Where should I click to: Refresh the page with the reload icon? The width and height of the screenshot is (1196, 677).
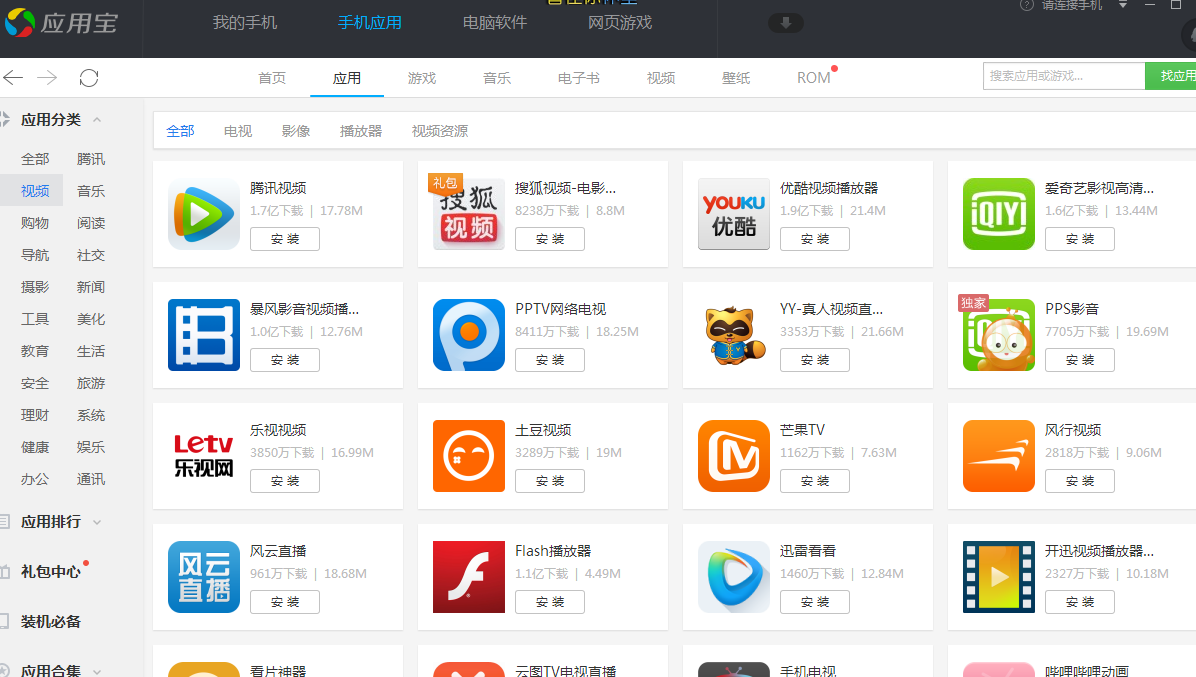coord(88,78)
